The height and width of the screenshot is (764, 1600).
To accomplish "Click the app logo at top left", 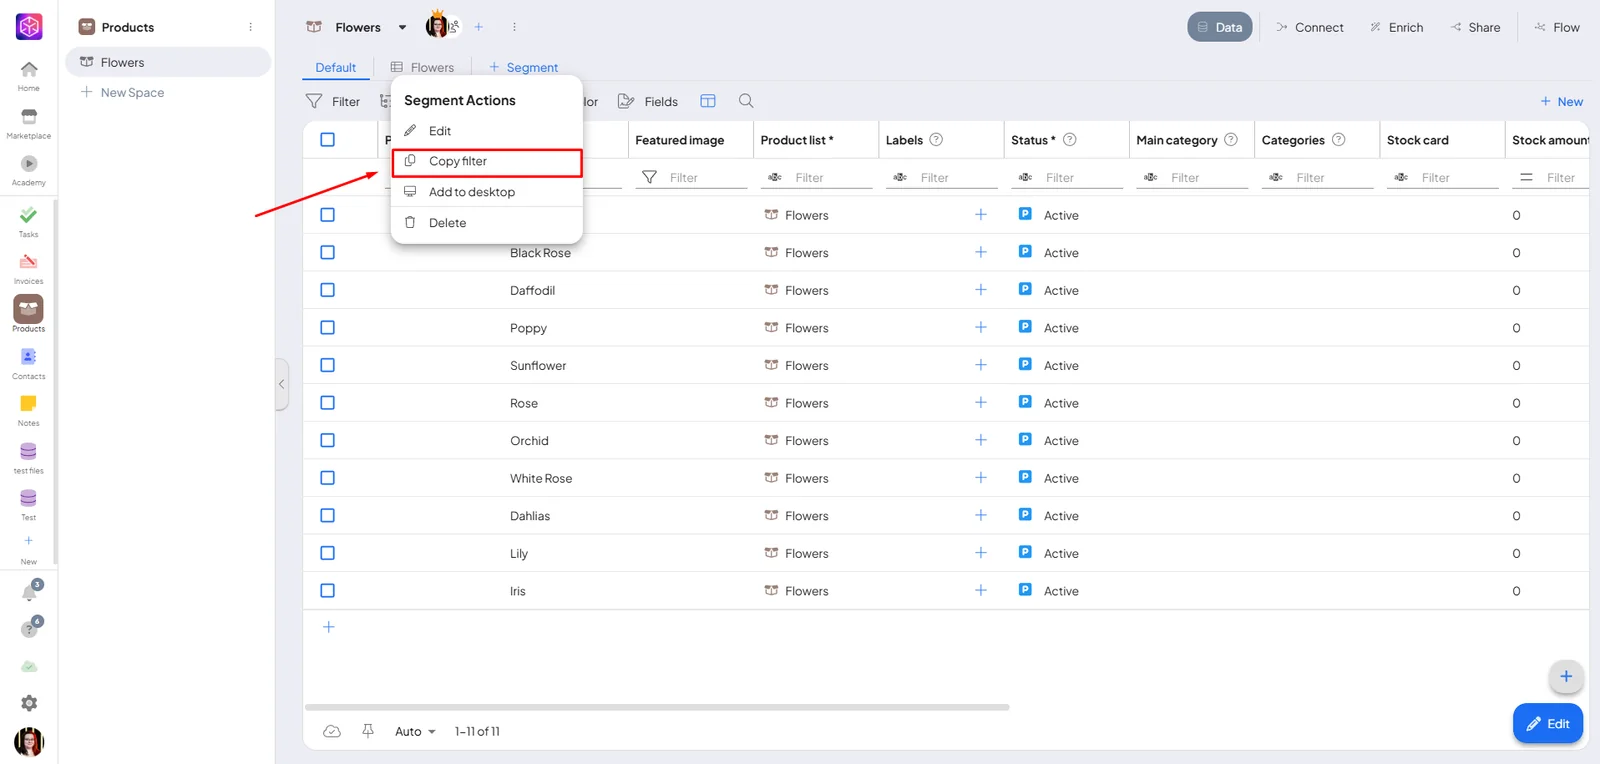I will pyautogui.click(x=29, y=27).
